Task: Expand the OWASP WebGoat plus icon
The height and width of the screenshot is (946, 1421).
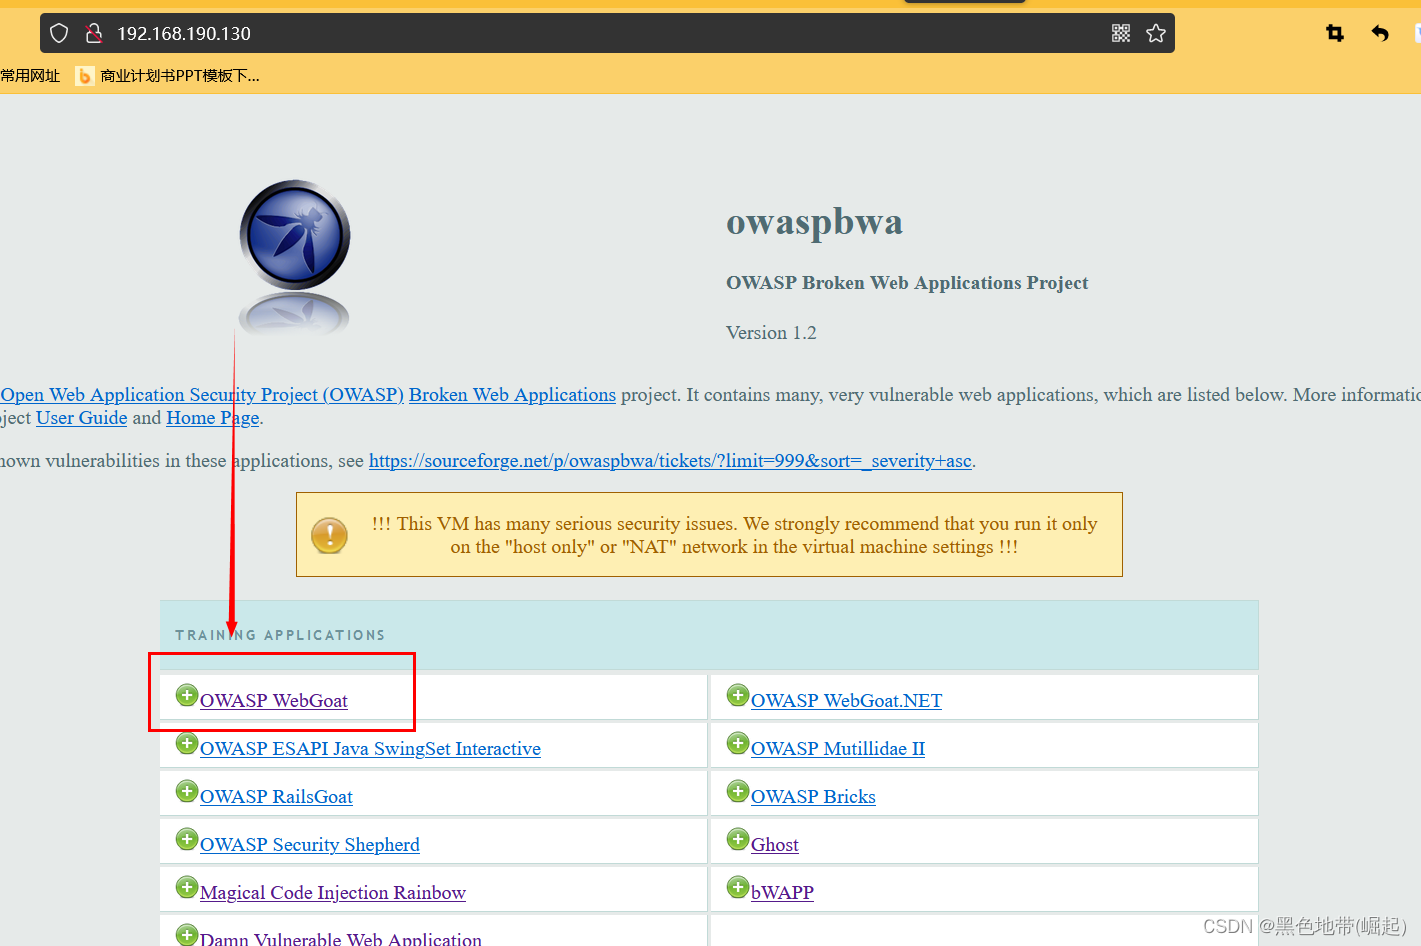Action: click(187, 695)
